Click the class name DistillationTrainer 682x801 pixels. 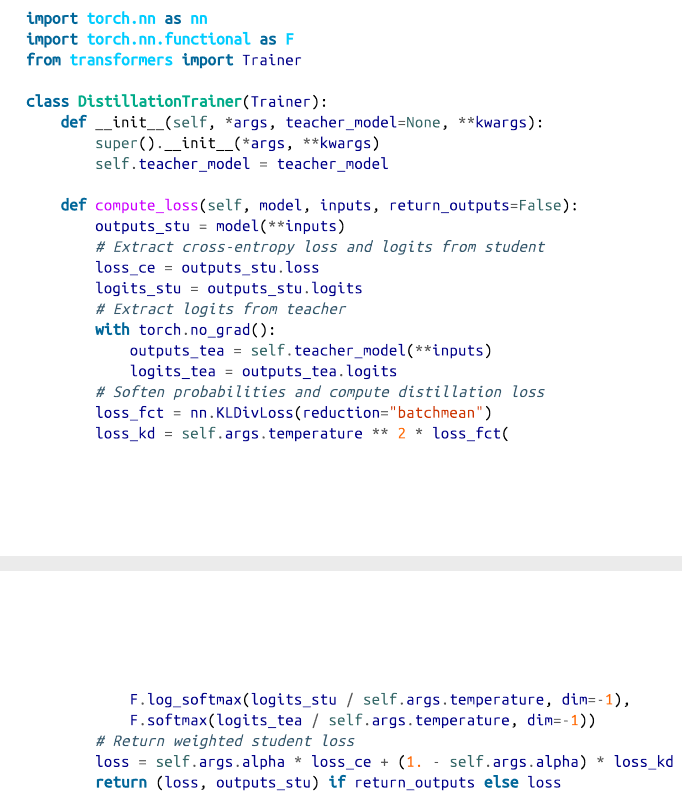click(x=159, y=102)
